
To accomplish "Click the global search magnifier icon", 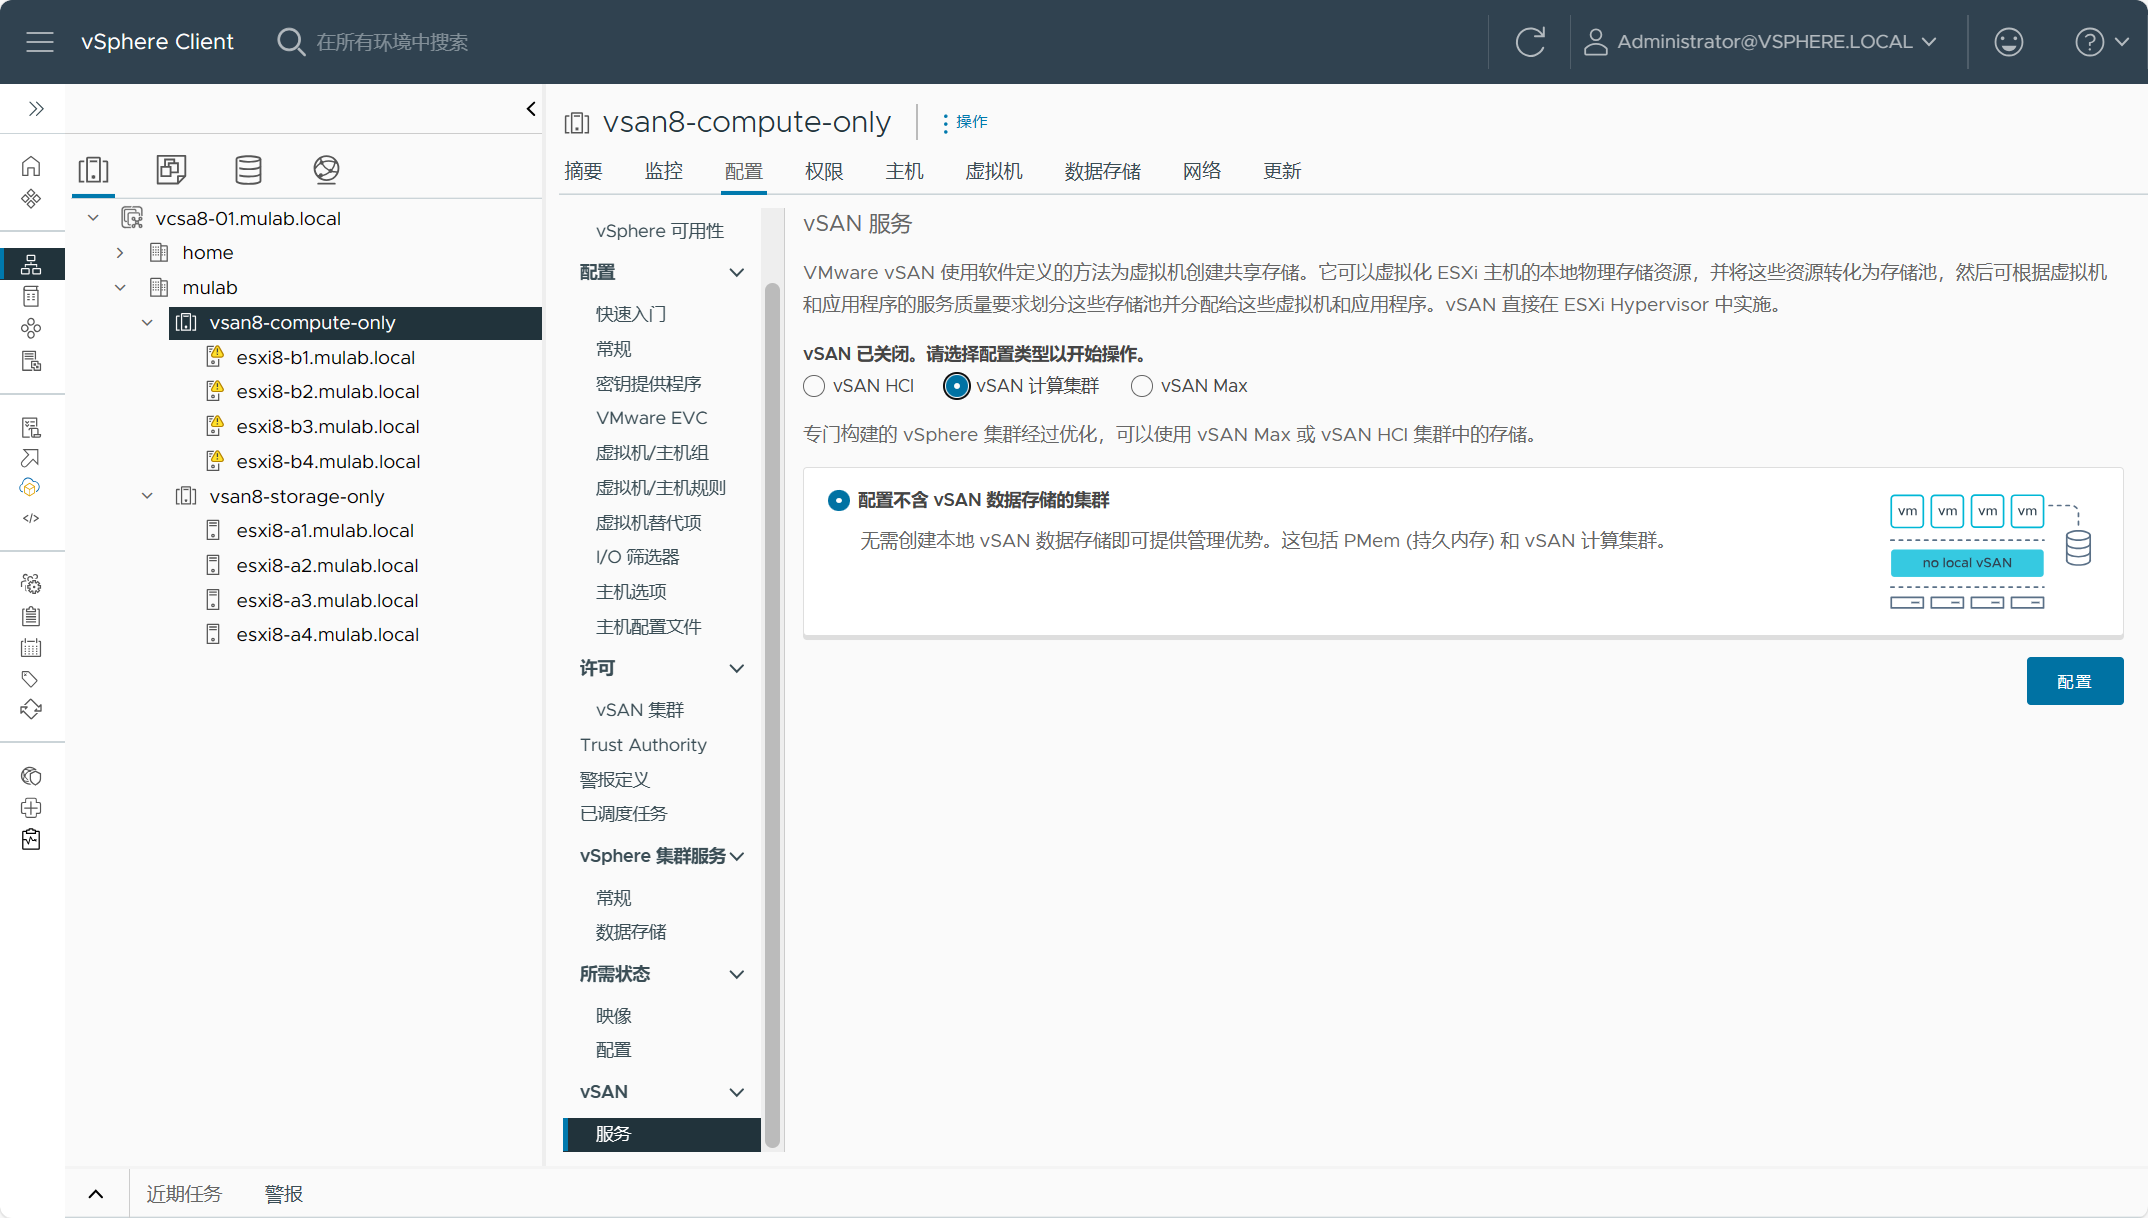I will [290, 42].
